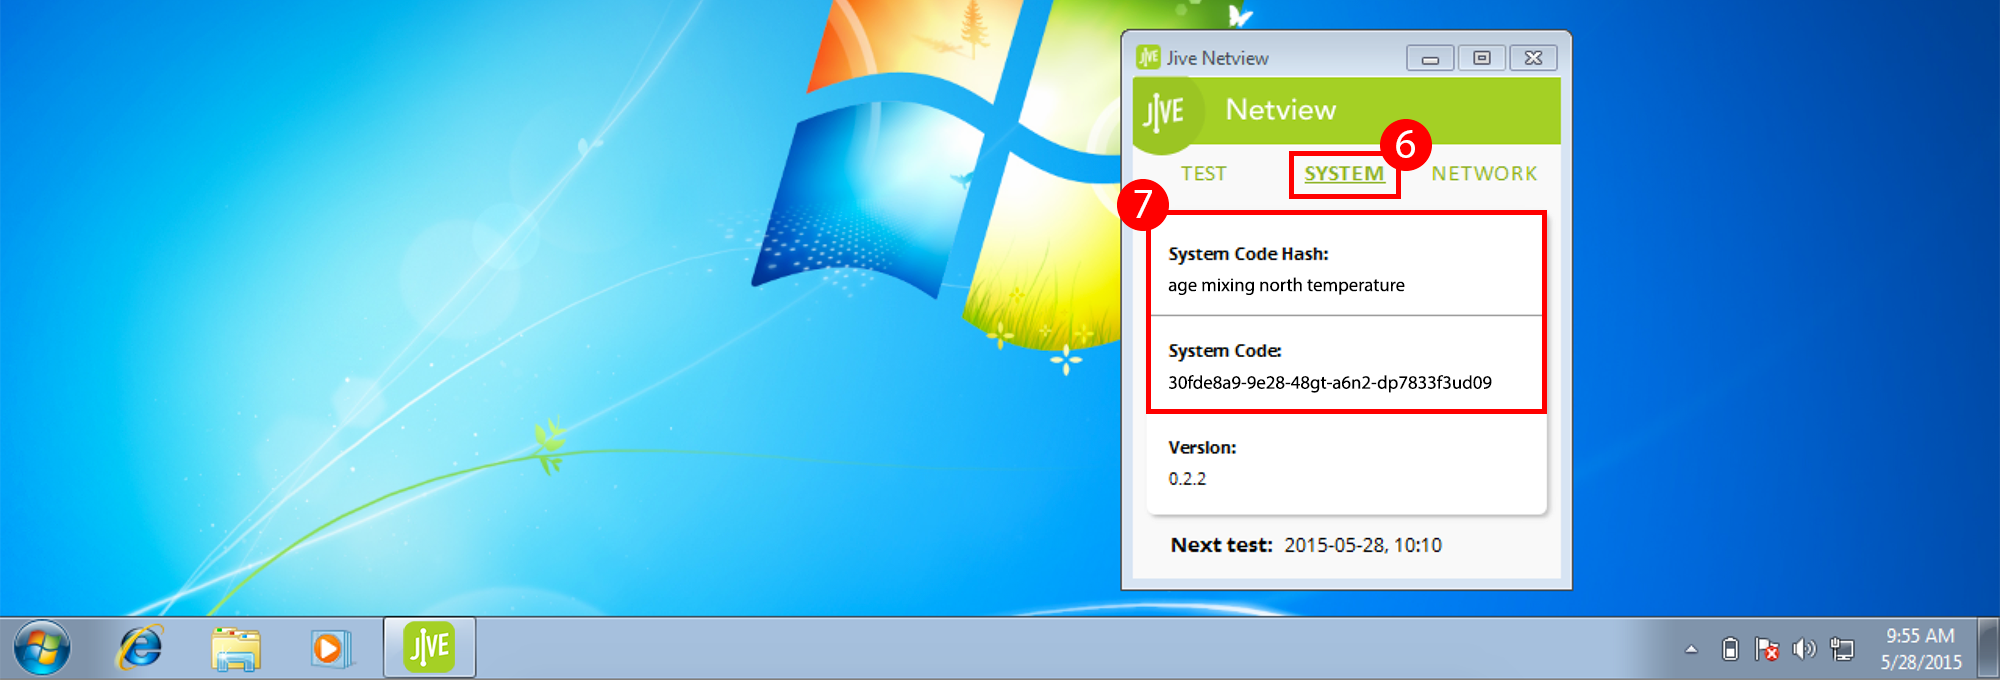
Task: Launch Internet Explorer from taskbar
Action: click(140, 648)
